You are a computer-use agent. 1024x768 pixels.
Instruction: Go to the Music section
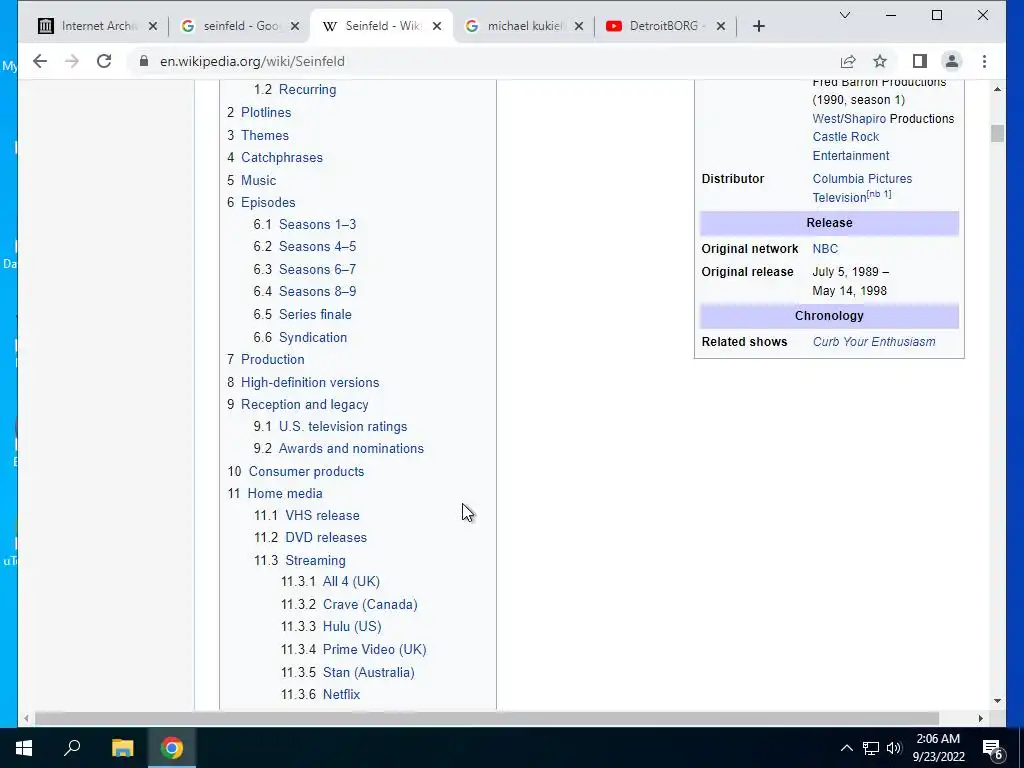(x=259, y=180)
